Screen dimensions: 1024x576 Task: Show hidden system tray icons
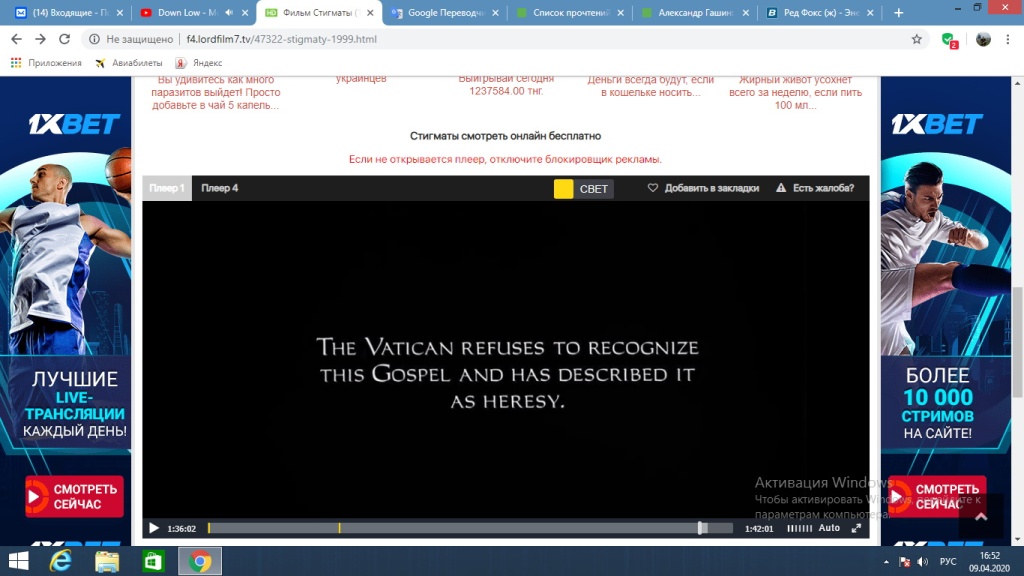coord(886,562)
